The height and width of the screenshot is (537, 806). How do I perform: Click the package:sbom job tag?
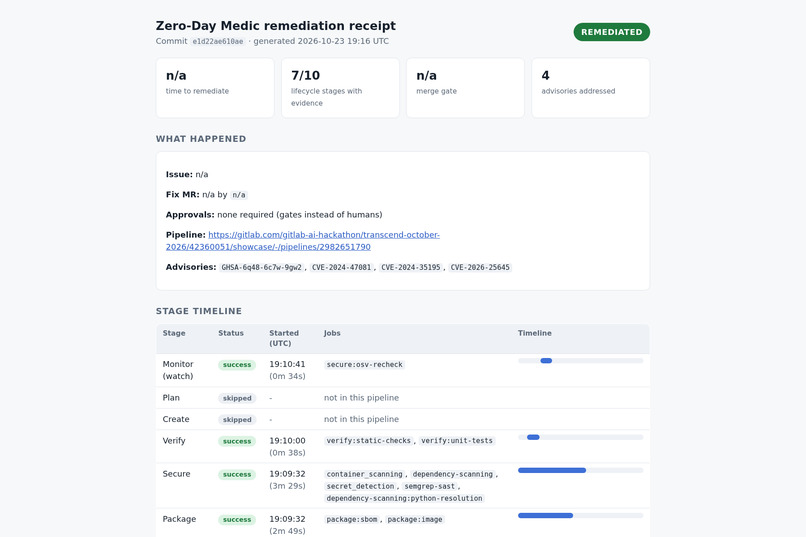coord(352,520)
